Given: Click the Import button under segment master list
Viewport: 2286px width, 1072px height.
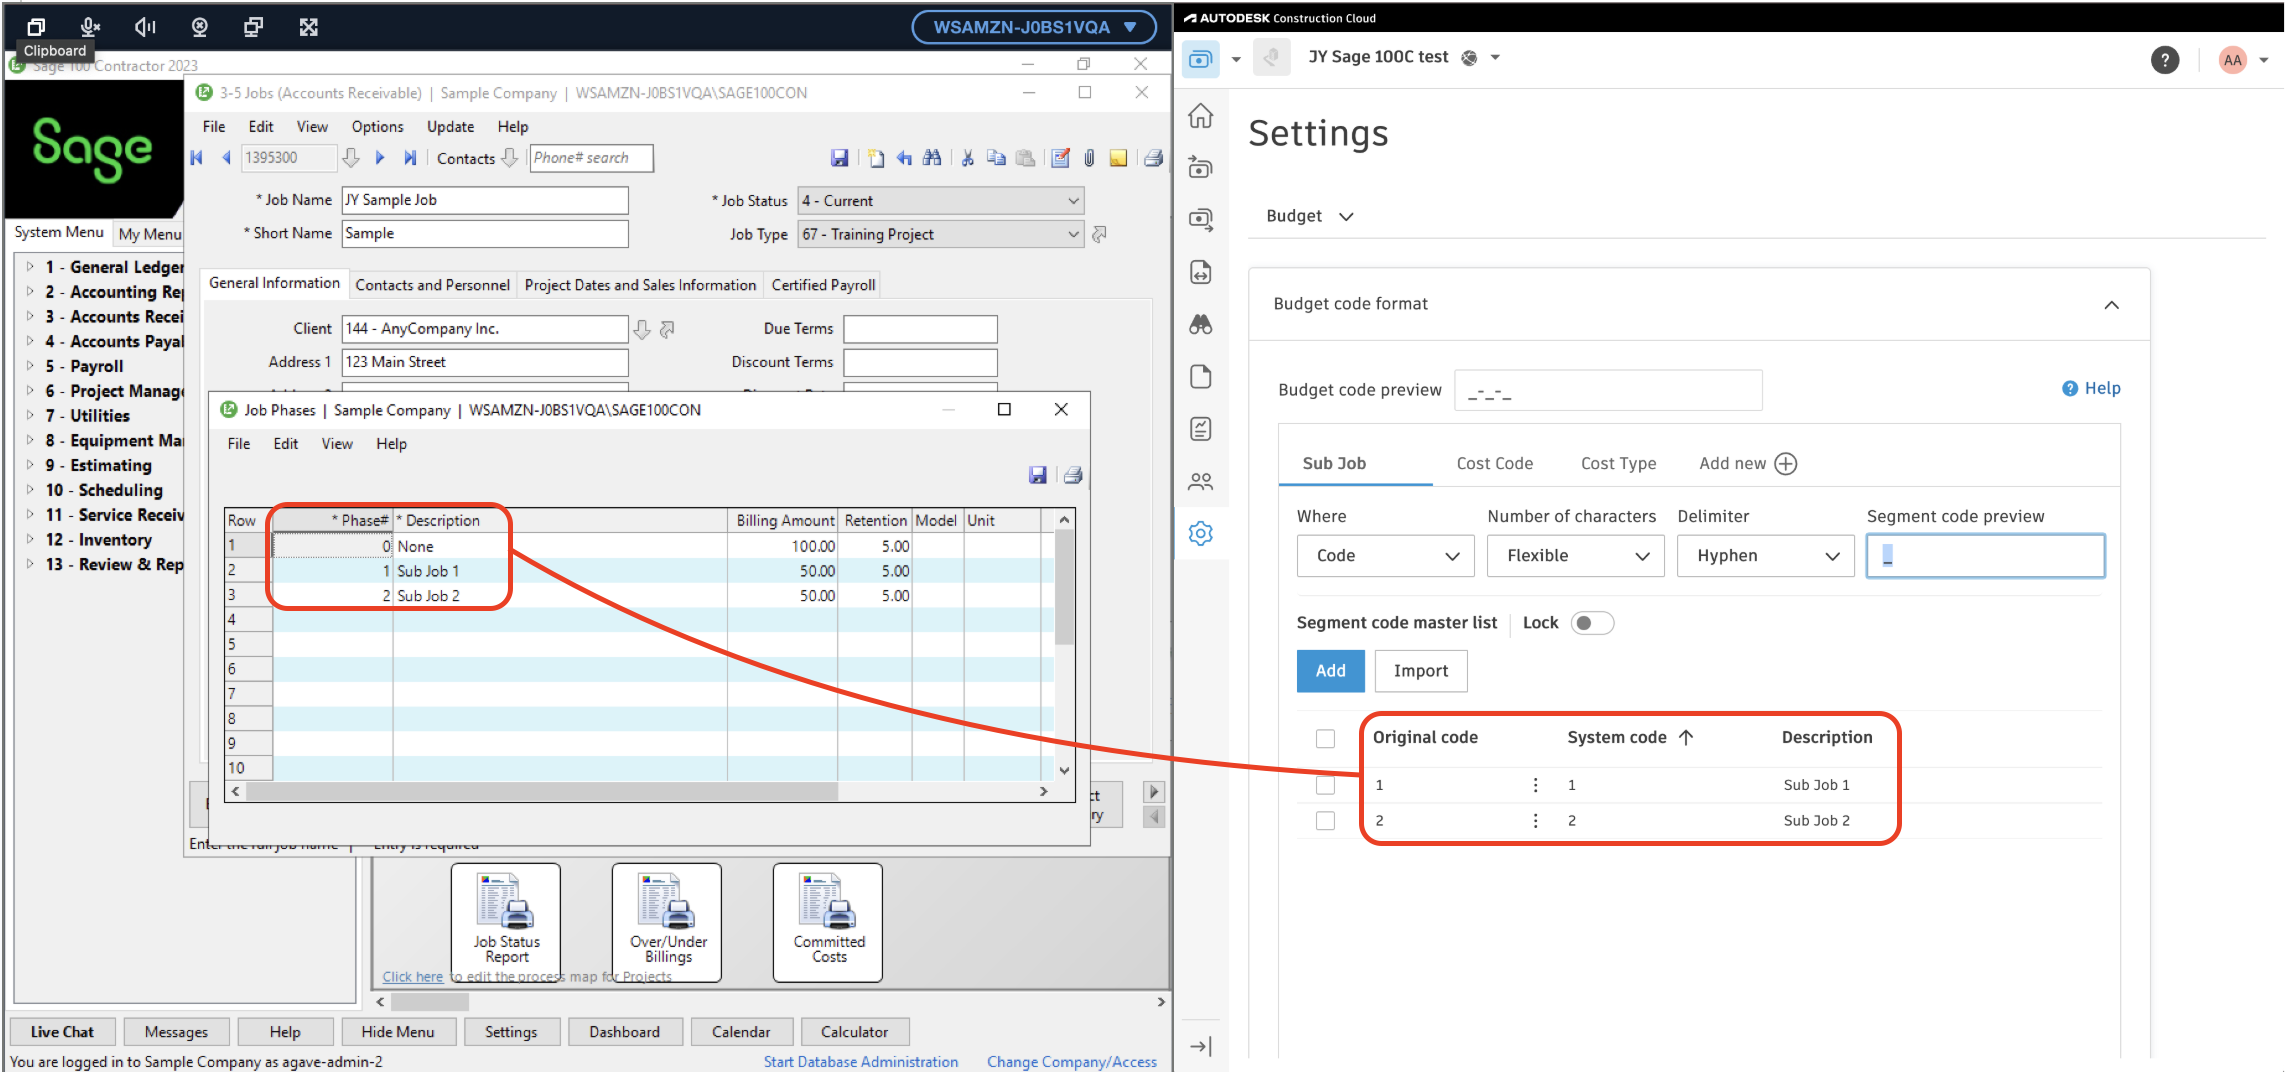Looking at the screenshot, I should point(1421,671).
